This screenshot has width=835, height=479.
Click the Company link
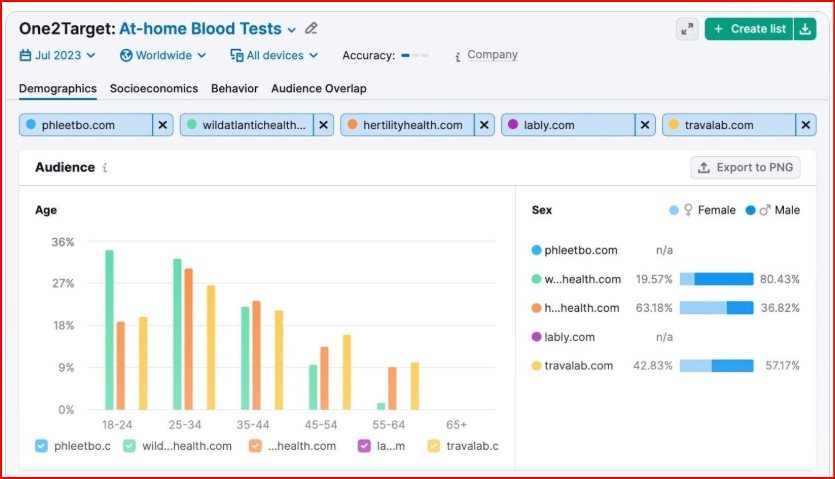(492, 55)
